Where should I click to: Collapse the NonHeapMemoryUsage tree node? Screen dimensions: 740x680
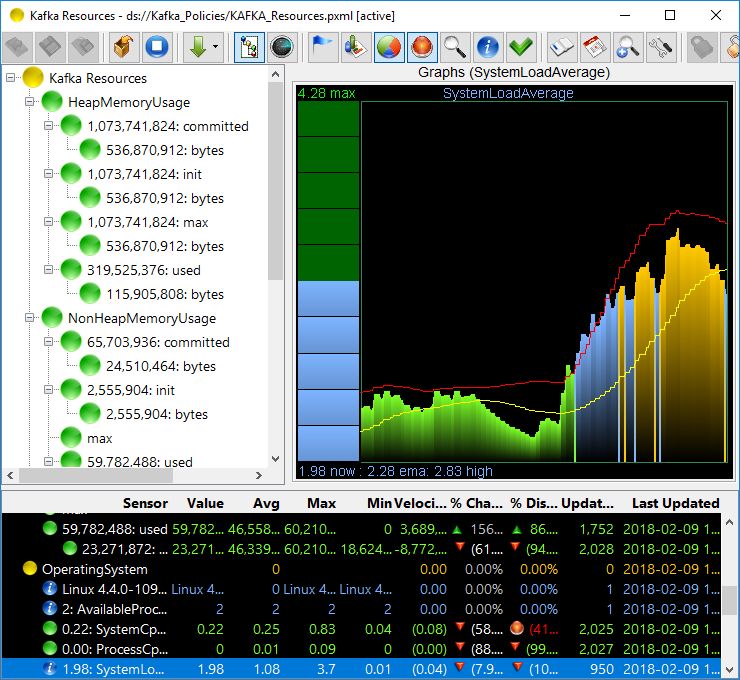click(x=29, y=318)
